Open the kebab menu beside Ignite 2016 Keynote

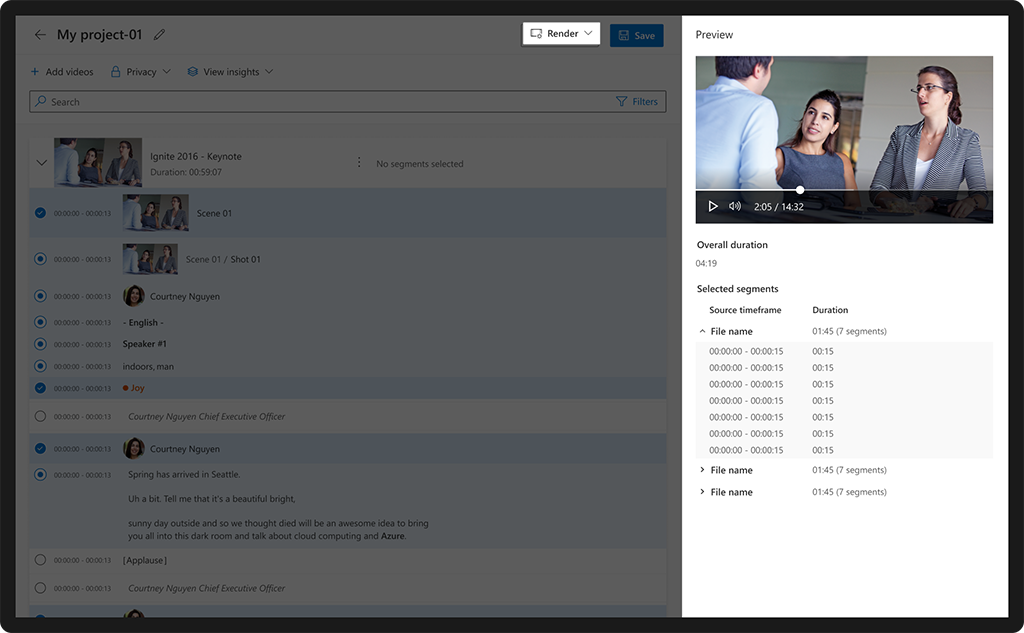(x=359, y=162)
